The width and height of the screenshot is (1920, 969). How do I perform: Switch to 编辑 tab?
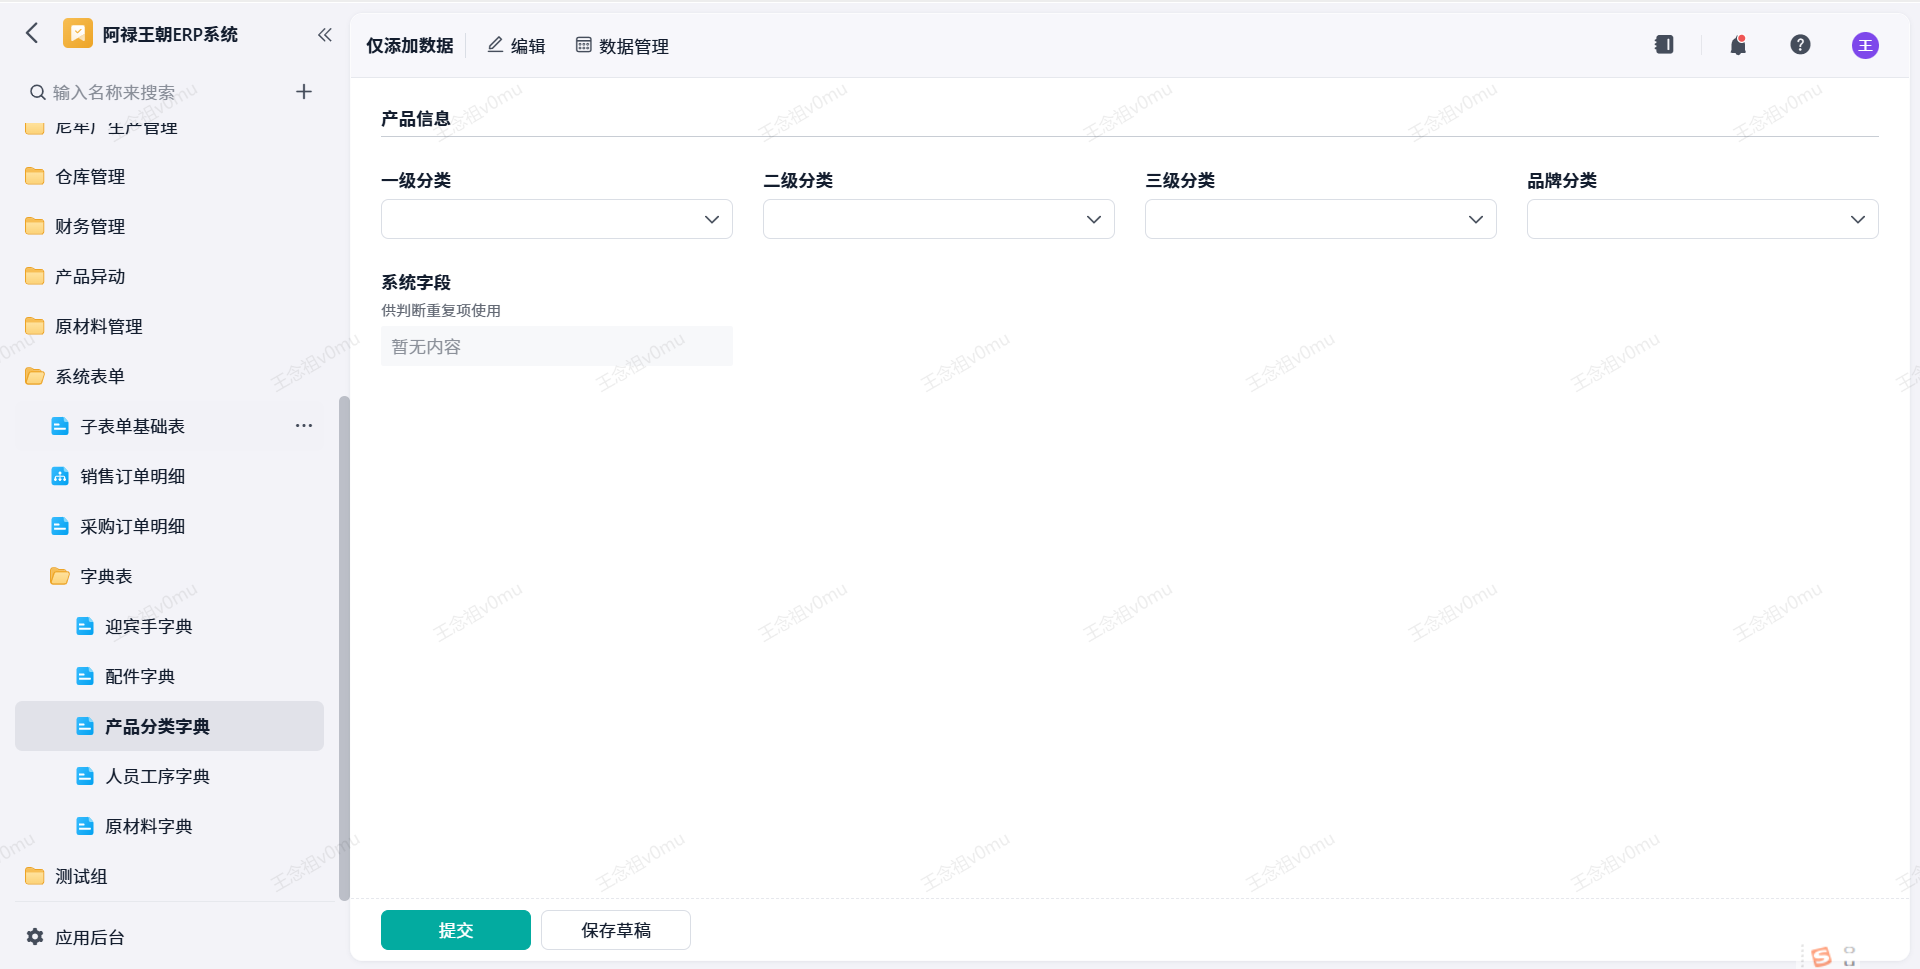point(517,46)
